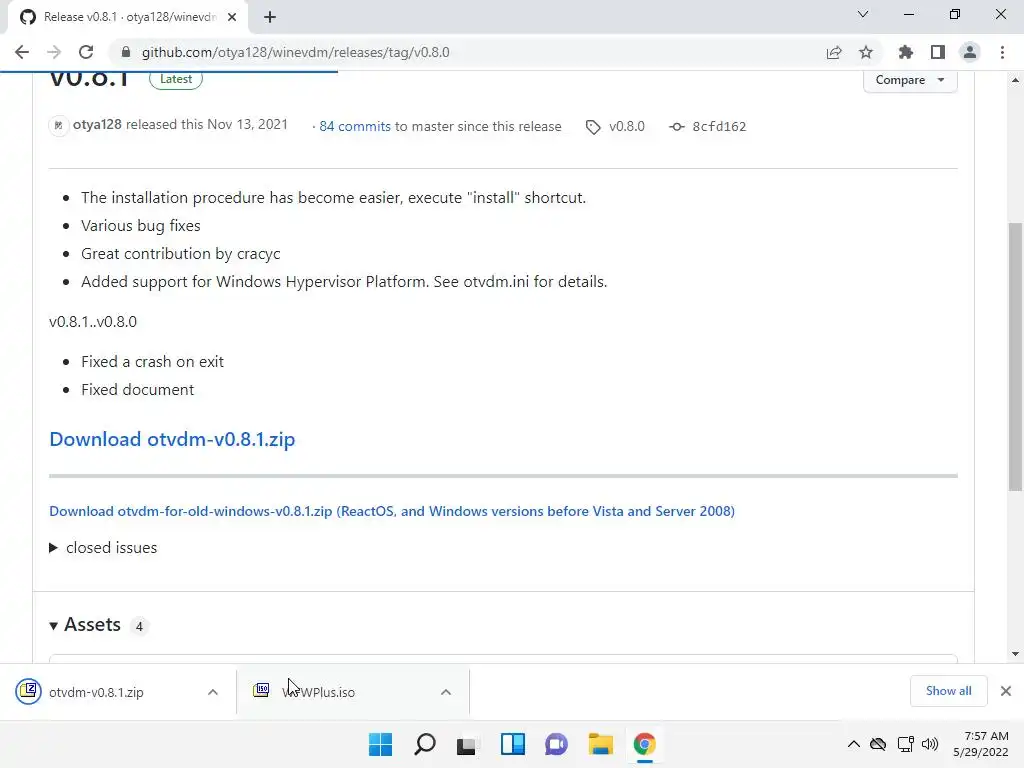This screenshot has width=1024, height=768.
Task: Click the Latest release badge
Action: tap(176, 79)
